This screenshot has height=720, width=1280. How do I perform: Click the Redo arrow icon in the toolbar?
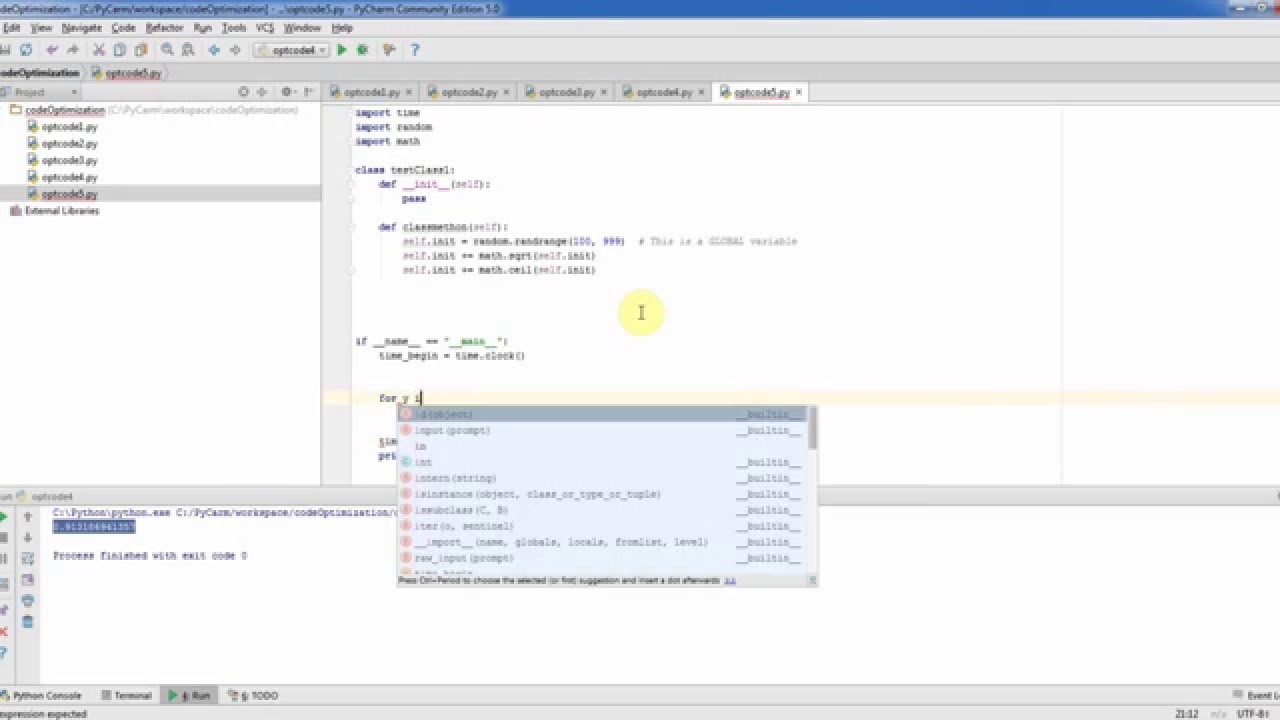click(x=73, y=50)
